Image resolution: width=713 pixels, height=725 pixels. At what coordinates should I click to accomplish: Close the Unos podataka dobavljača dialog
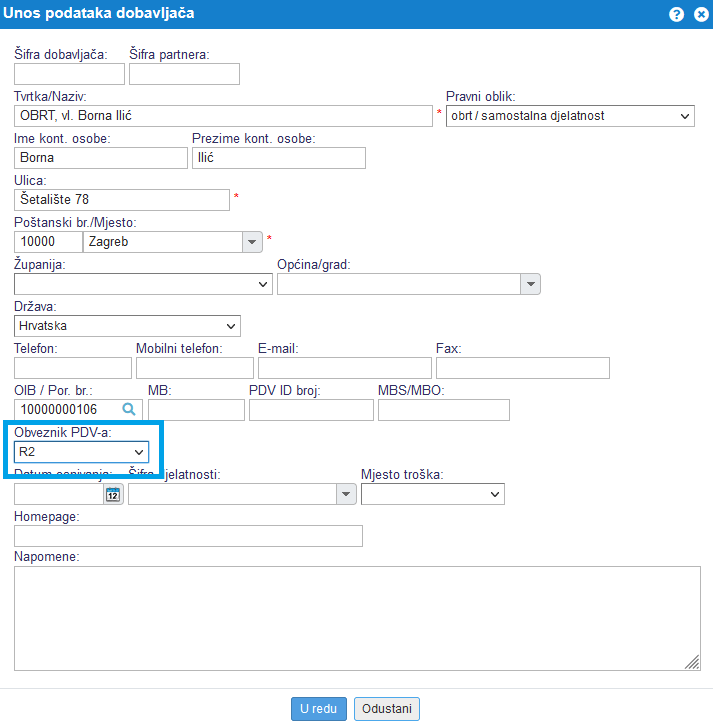(698, 14)
